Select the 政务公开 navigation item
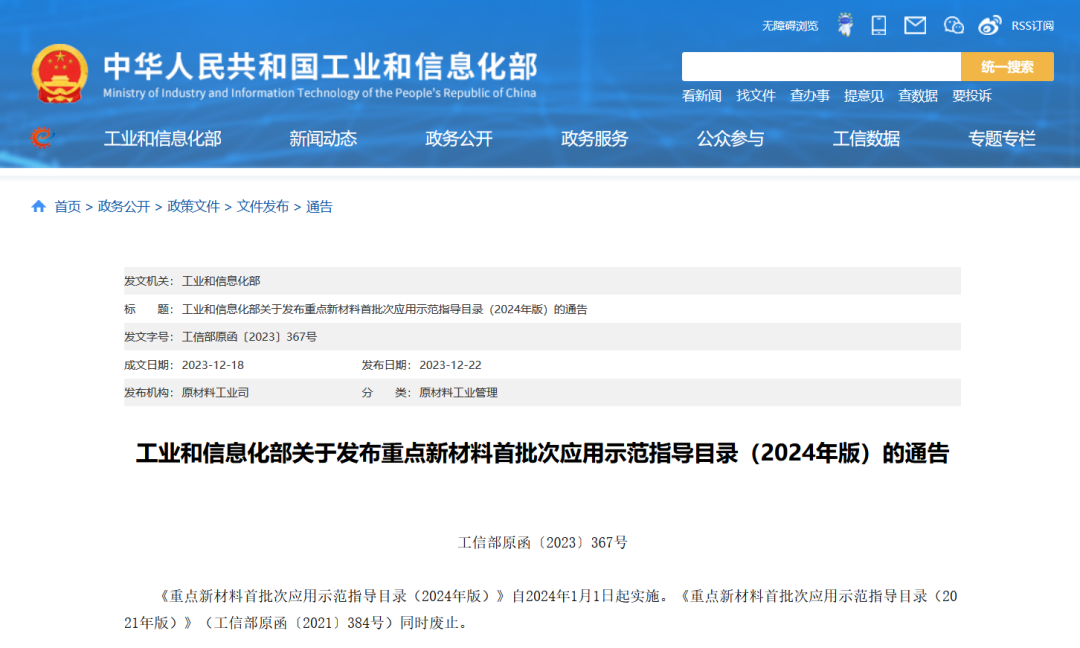 (x=459, y=139)
